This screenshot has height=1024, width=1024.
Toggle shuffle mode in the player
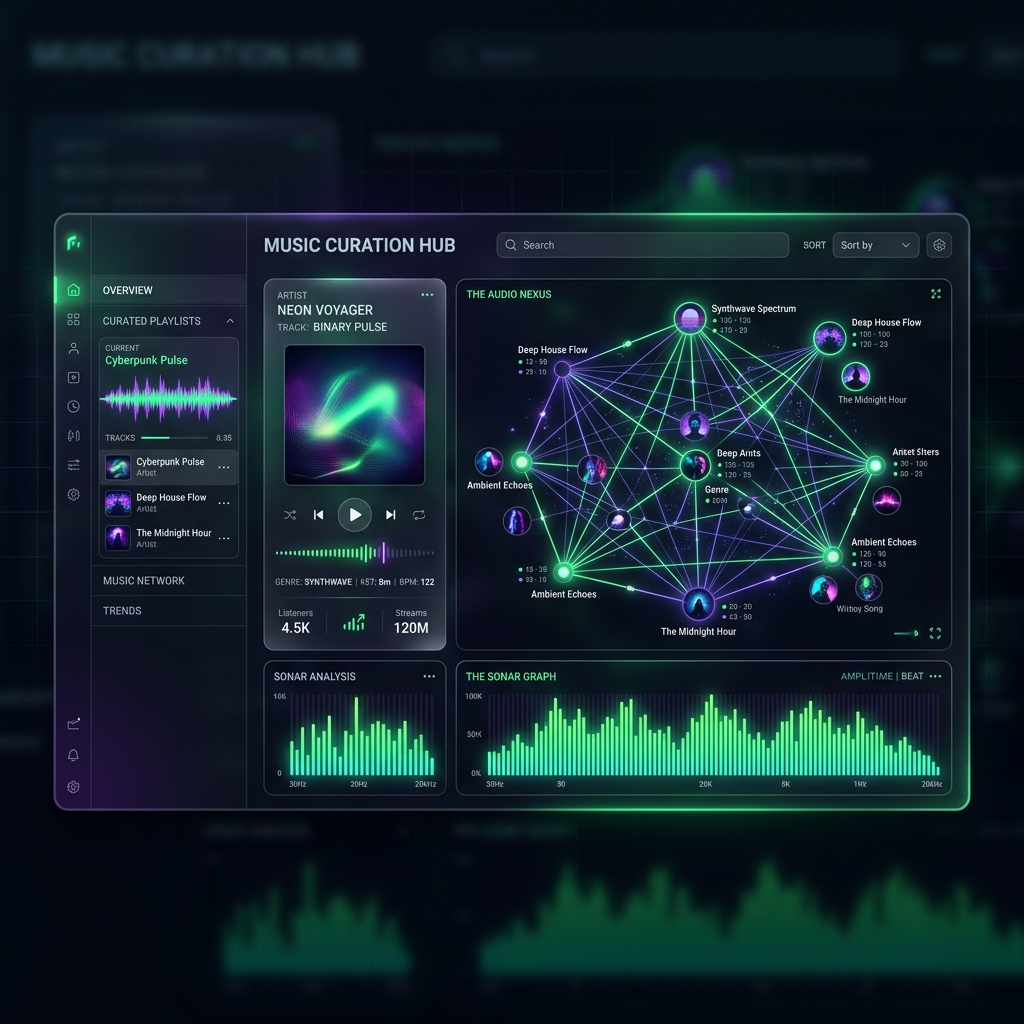(x=290, y=515)
